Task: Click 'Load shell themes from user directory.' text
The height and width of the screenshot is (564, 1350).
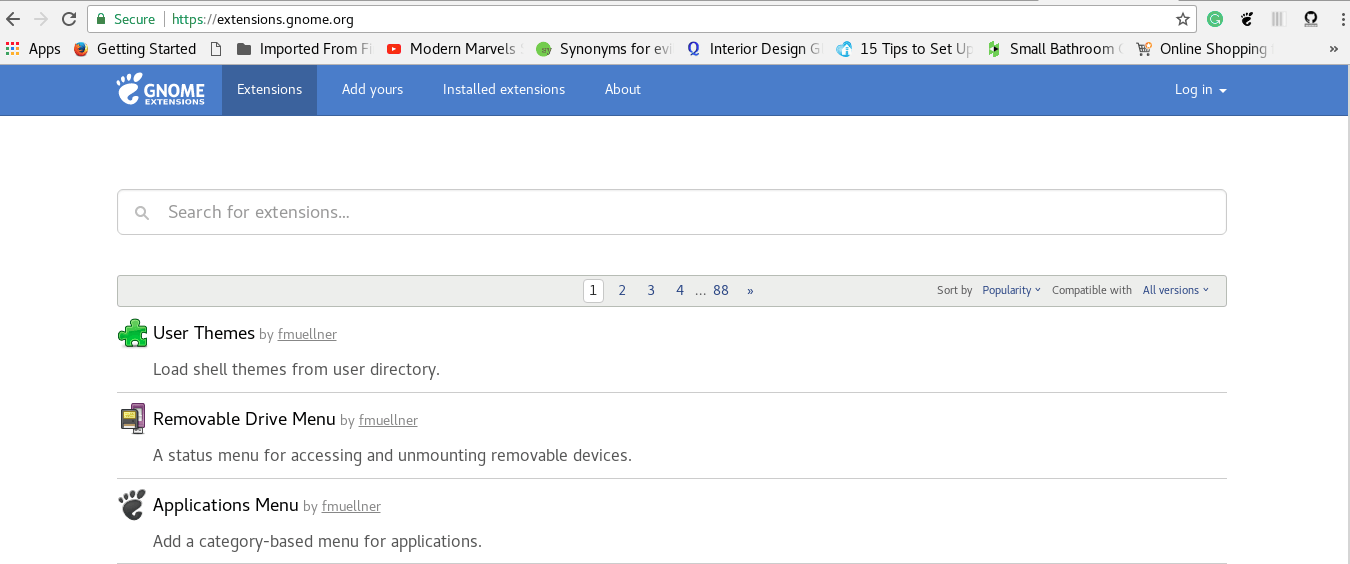Action: (x=296, y=369)
